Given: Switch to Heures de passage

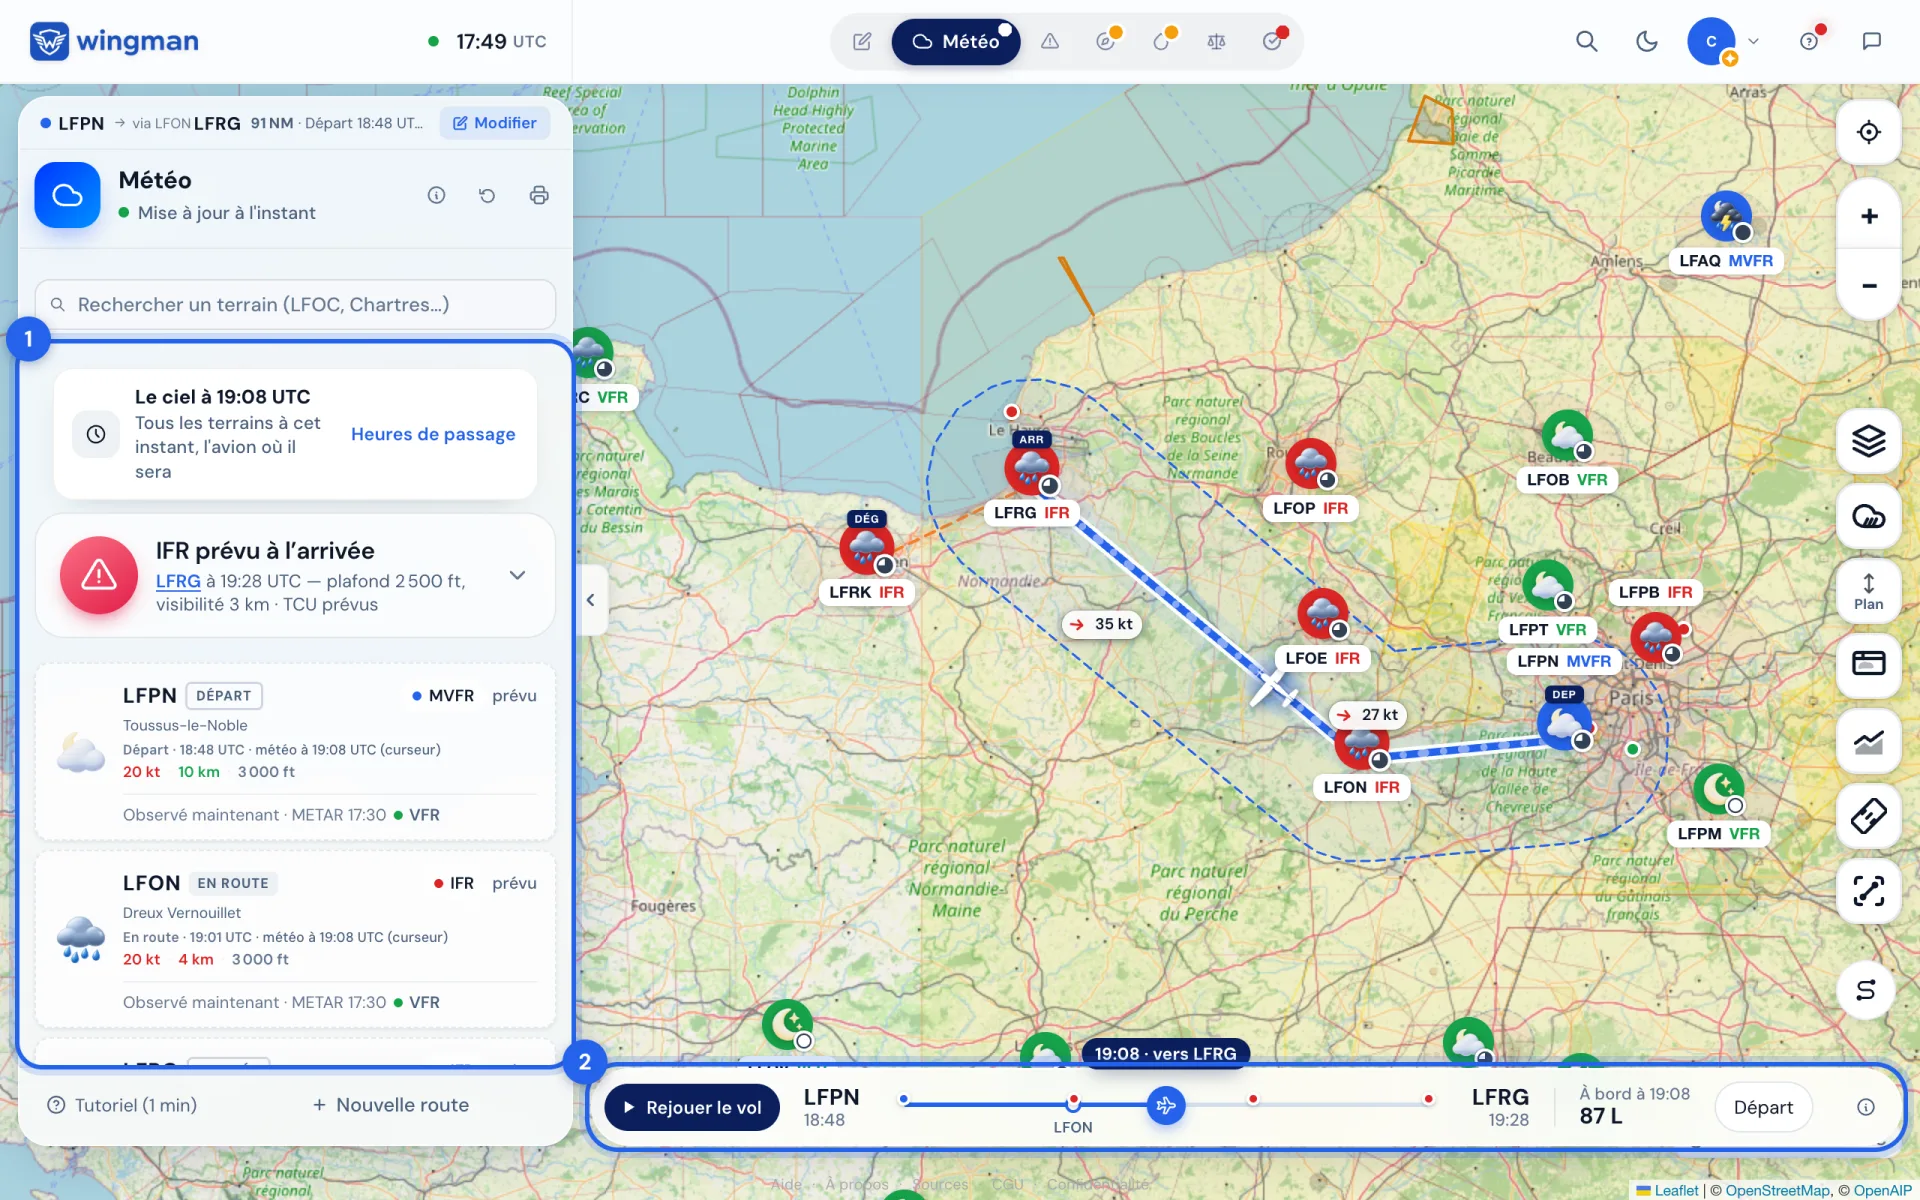Looking at the screenshot, I should tap(433, 434).
